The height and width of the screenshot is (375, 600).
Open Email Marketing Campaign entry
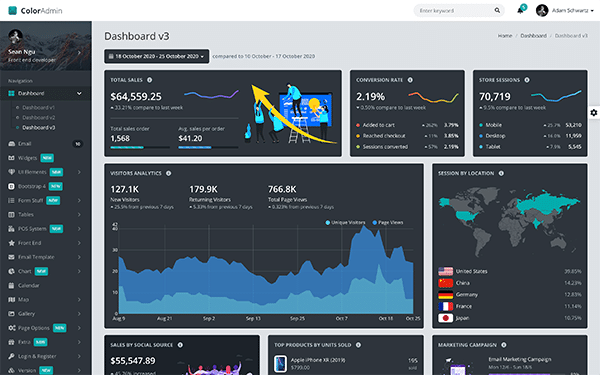(520, 359)
